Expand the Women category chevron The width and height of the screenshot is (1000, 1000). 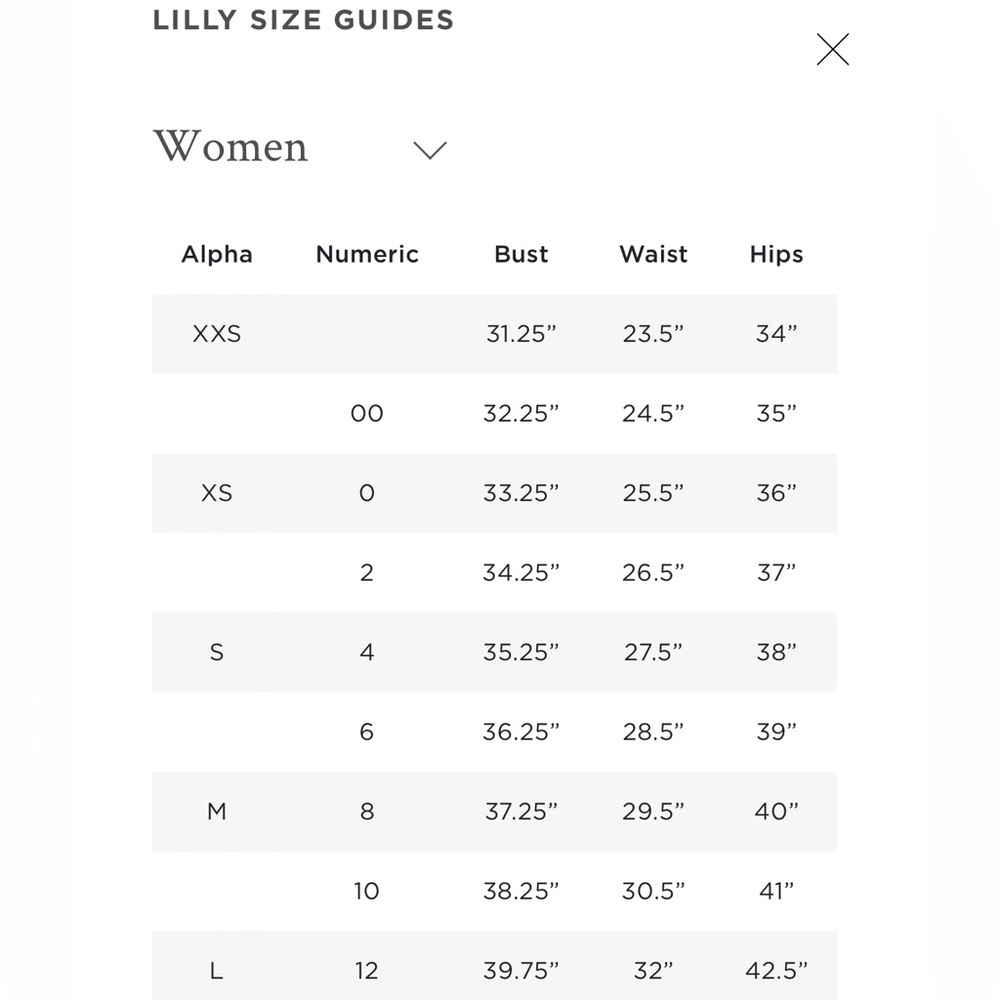[430, 151]
